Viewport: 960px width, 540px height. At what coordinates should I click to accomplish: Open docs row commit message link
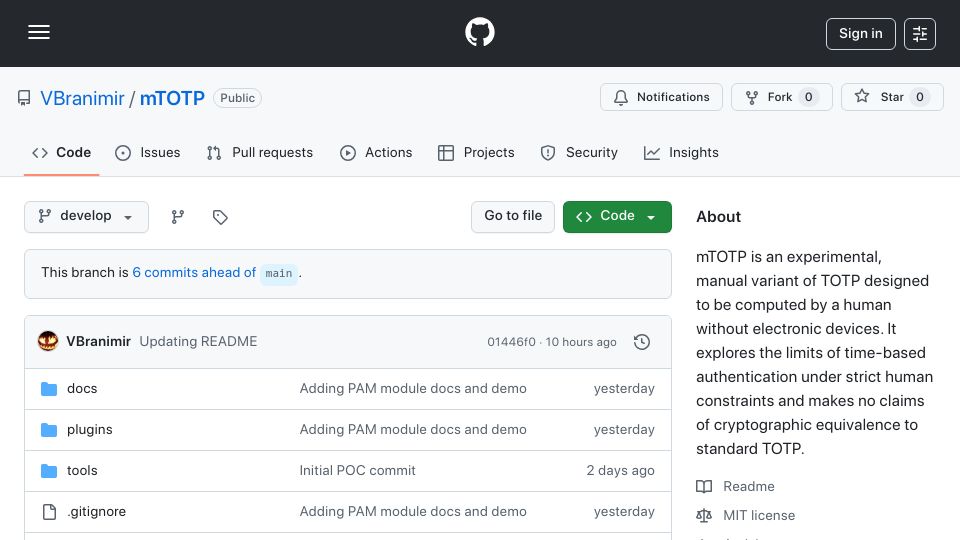[413, 389]
